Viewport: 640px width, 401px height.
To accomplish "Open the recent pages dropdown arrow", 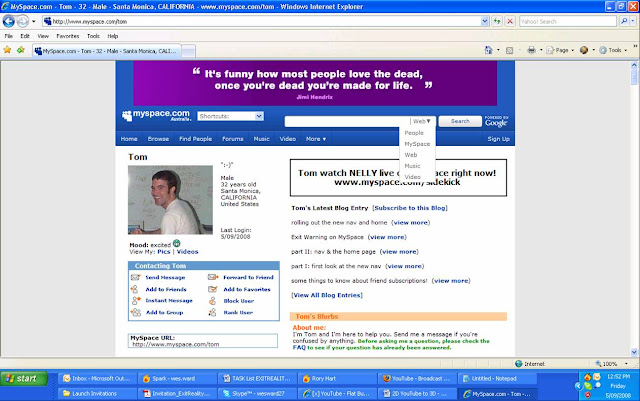I will click(x=34, y=21).
